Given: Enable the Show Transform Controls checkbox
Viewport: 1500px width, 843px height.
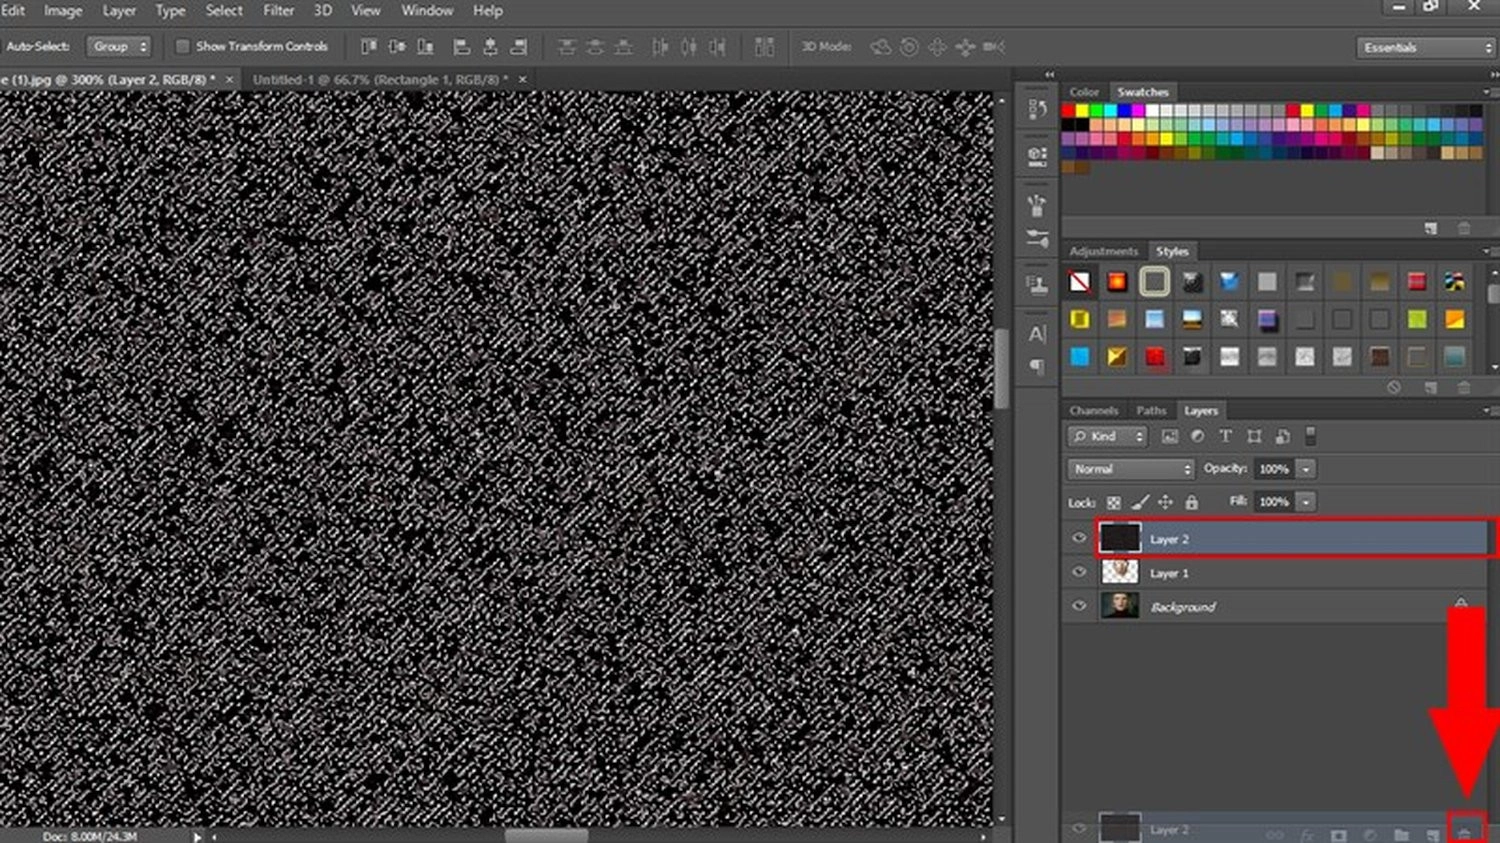Looking at the screenshot, I should pyautogui.click(x=182, y=46).
